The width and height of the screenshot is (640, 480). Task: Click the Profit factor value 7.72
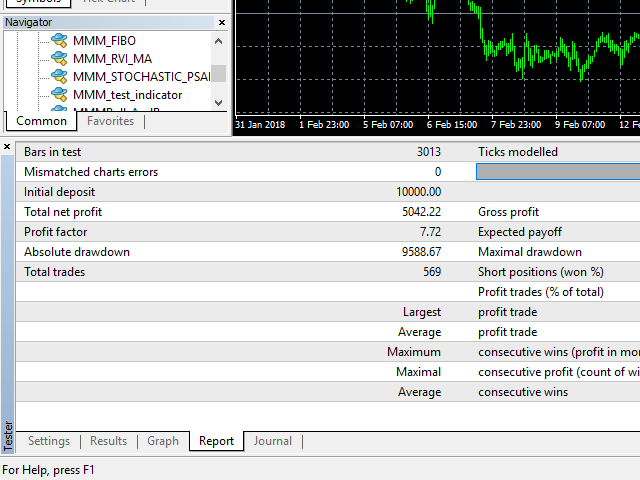pos(430,232)
